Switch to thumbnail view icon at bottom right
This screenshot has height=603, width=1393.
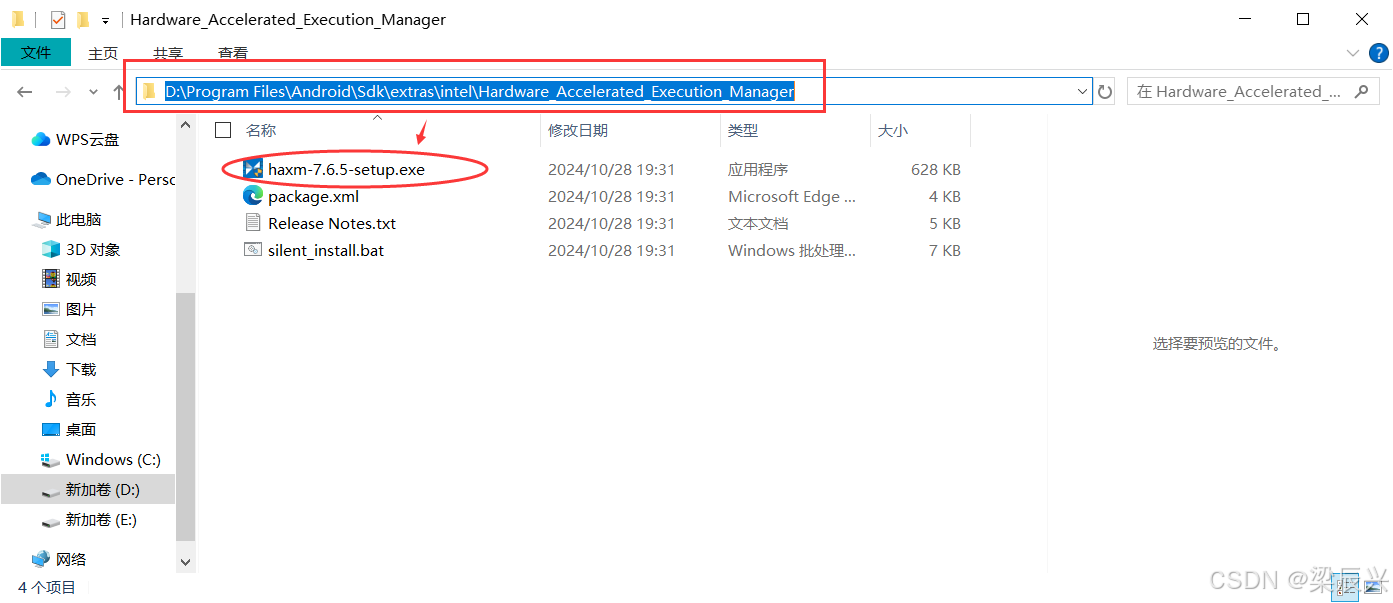(1375, 588)
